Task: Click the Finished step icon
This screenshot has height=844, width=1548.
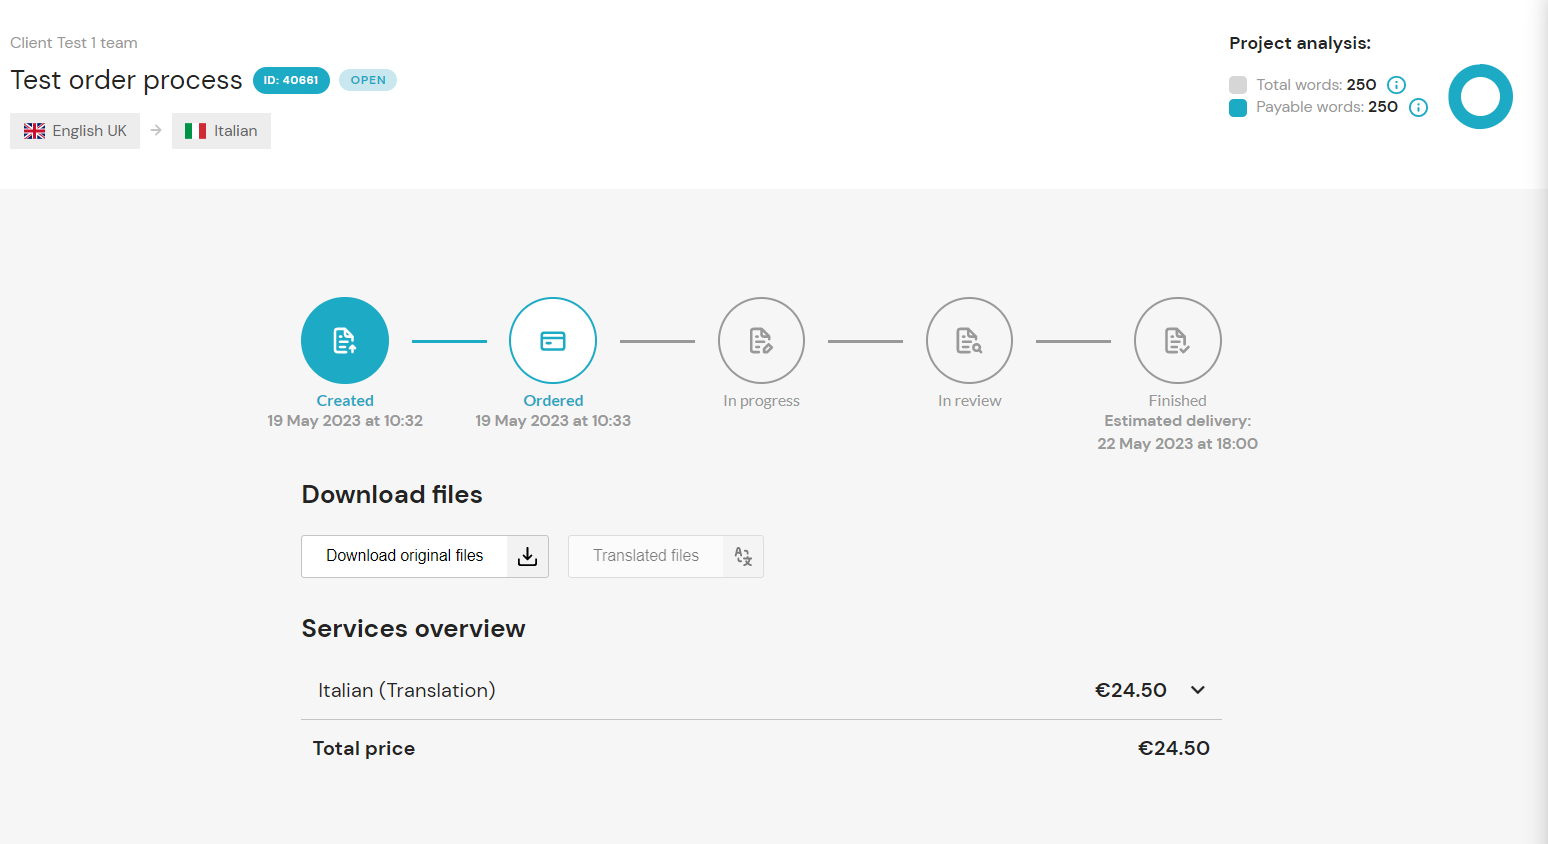Action: point(1177,341)
